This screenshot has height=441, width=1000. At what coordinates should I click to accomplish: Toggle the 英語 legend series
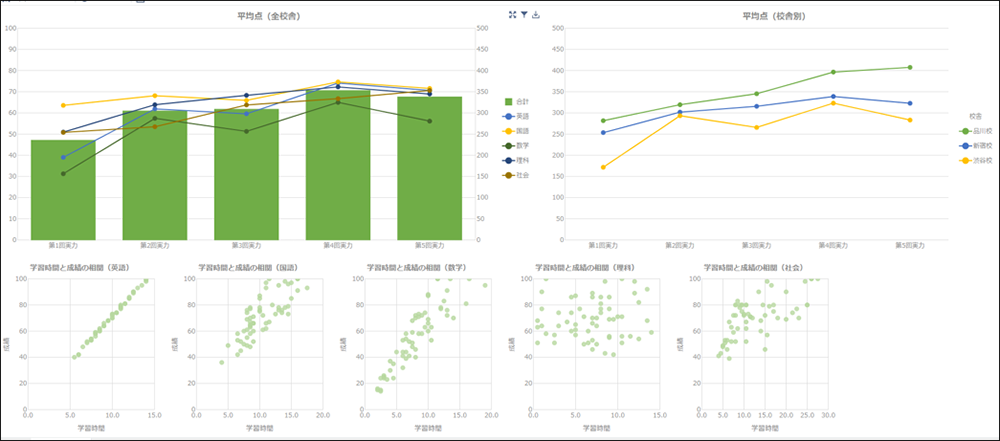coord(516,116)
